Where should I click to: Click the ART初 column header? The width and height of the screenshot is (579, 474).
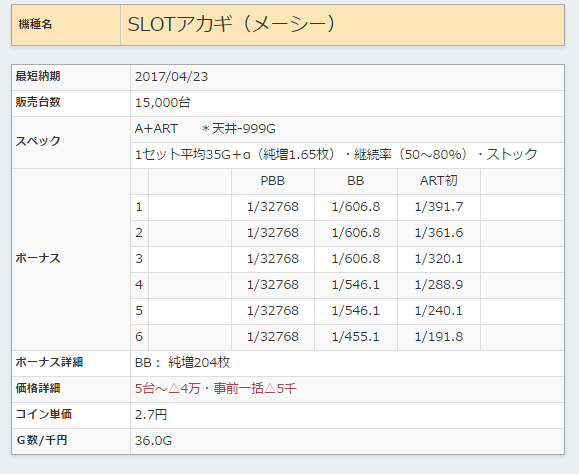(439, 181)
